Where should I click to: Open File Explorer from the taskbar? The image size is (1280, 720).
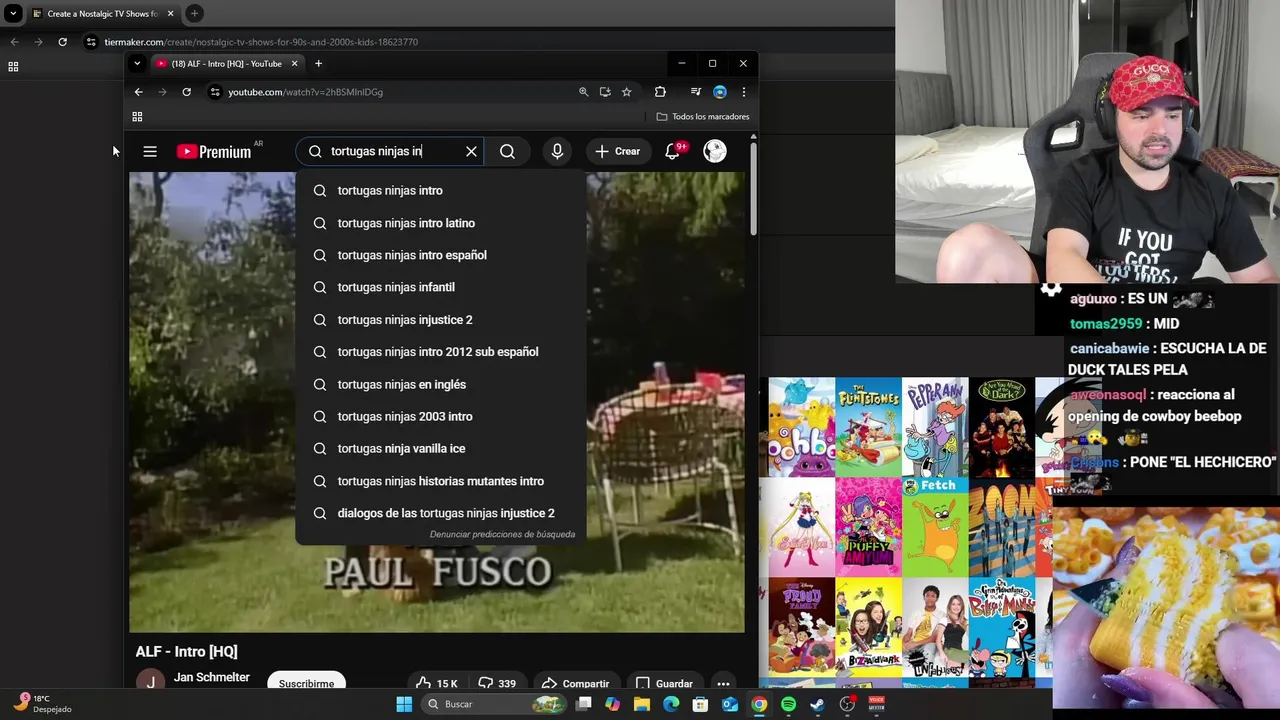(642, 704)
